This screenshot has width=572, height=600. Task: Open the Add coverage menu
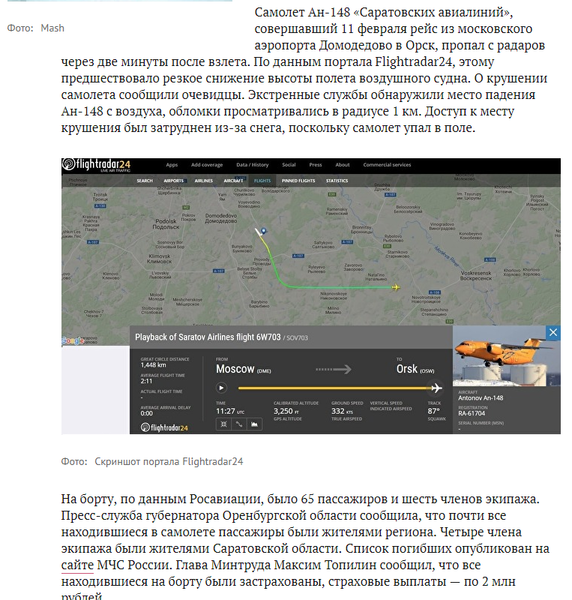tap(207, 165)
